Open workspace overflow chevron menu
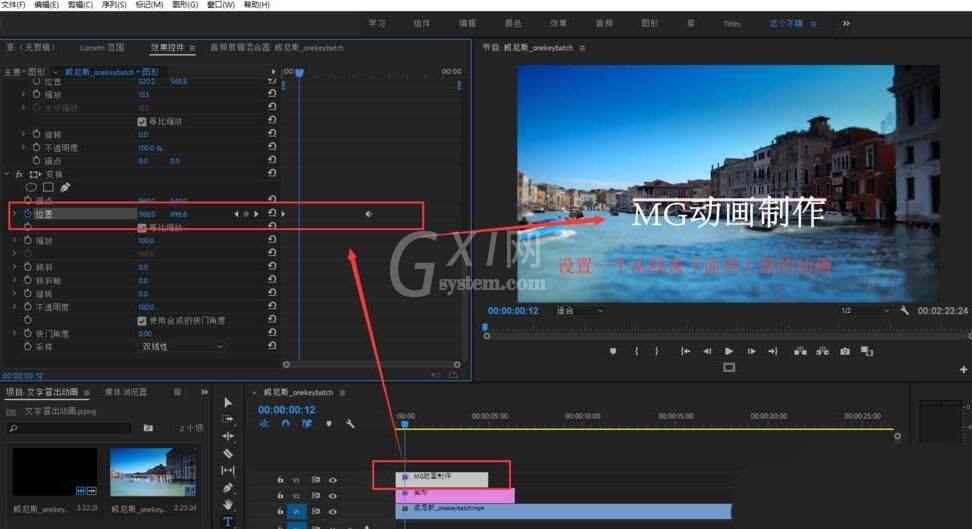 click(x=846, y=24)
